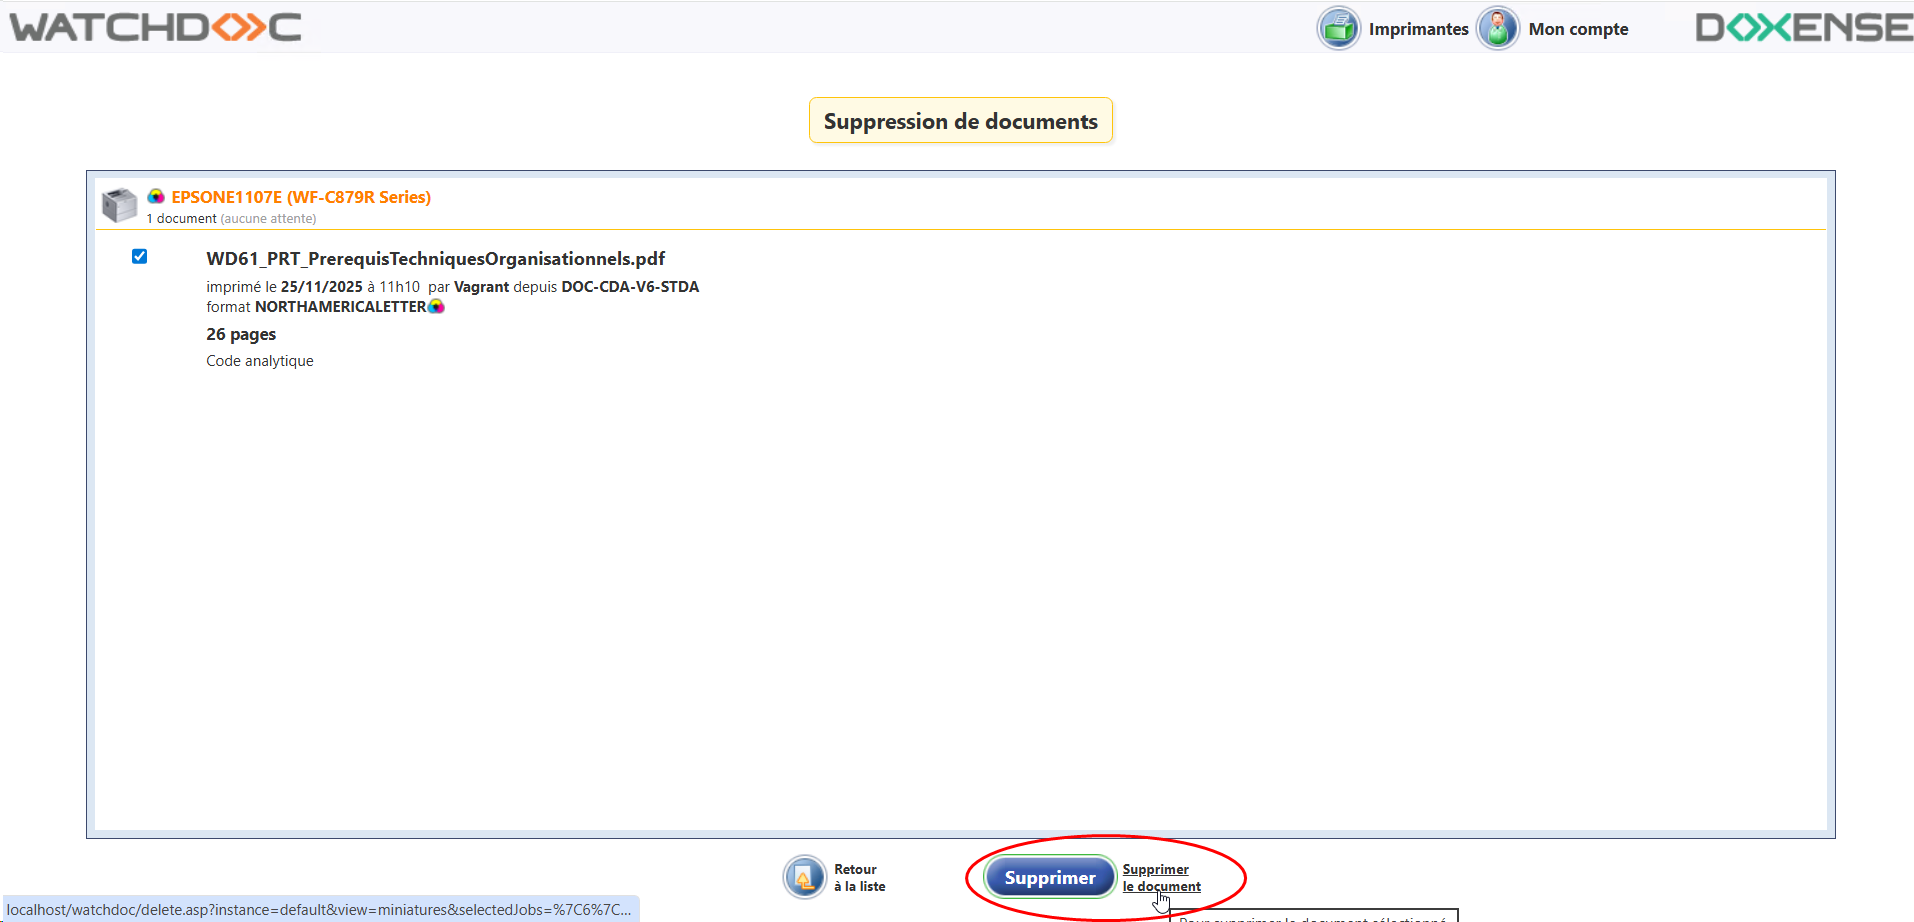
Task: Click the Mon compte user icon
Action: pos(1497,28)
